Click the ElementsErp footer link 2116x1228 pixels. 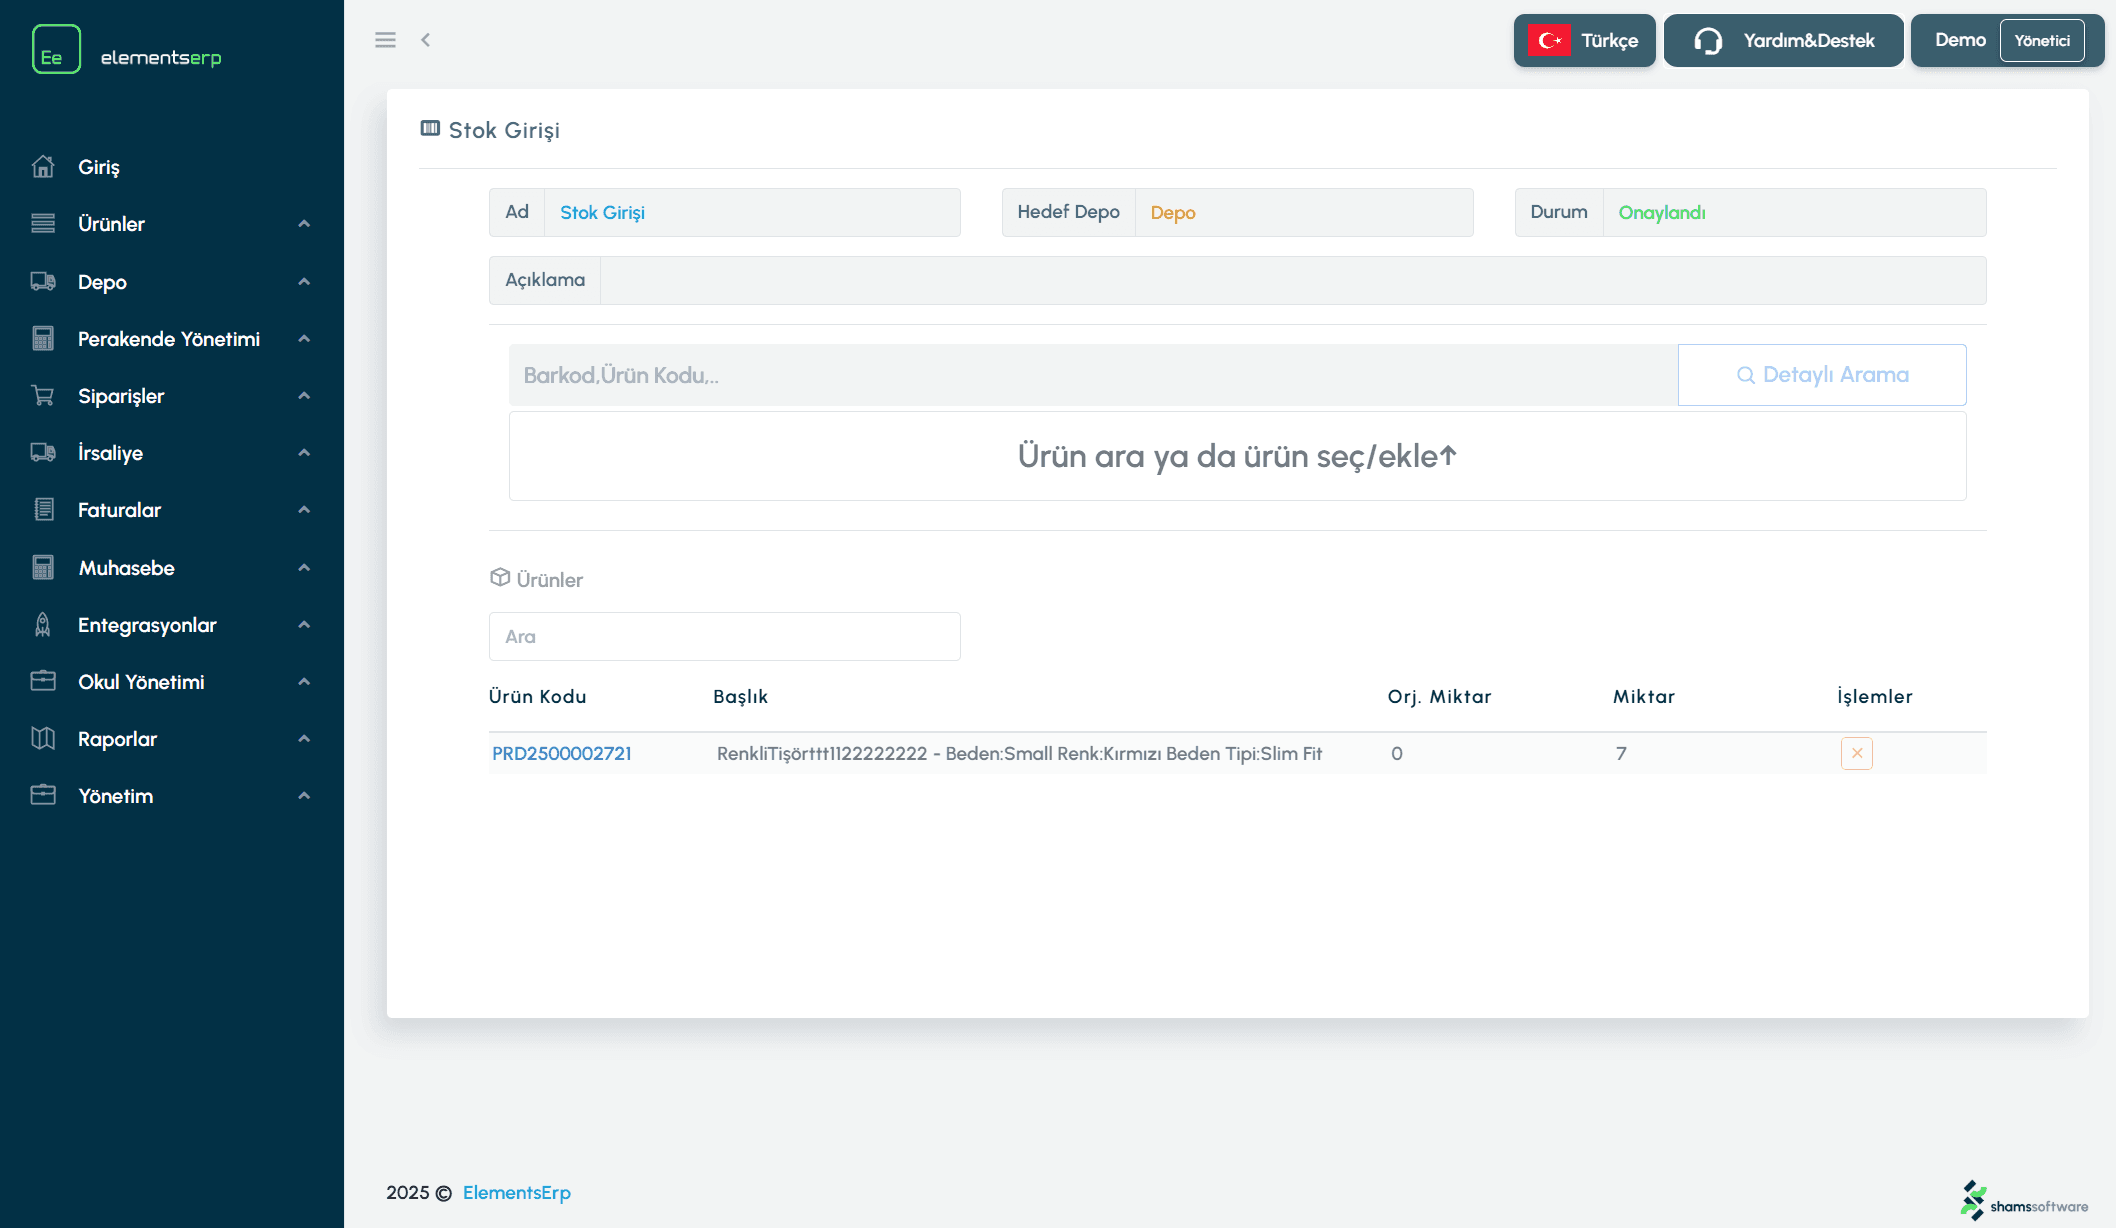pyautogui.click(x=516, y=1192)
